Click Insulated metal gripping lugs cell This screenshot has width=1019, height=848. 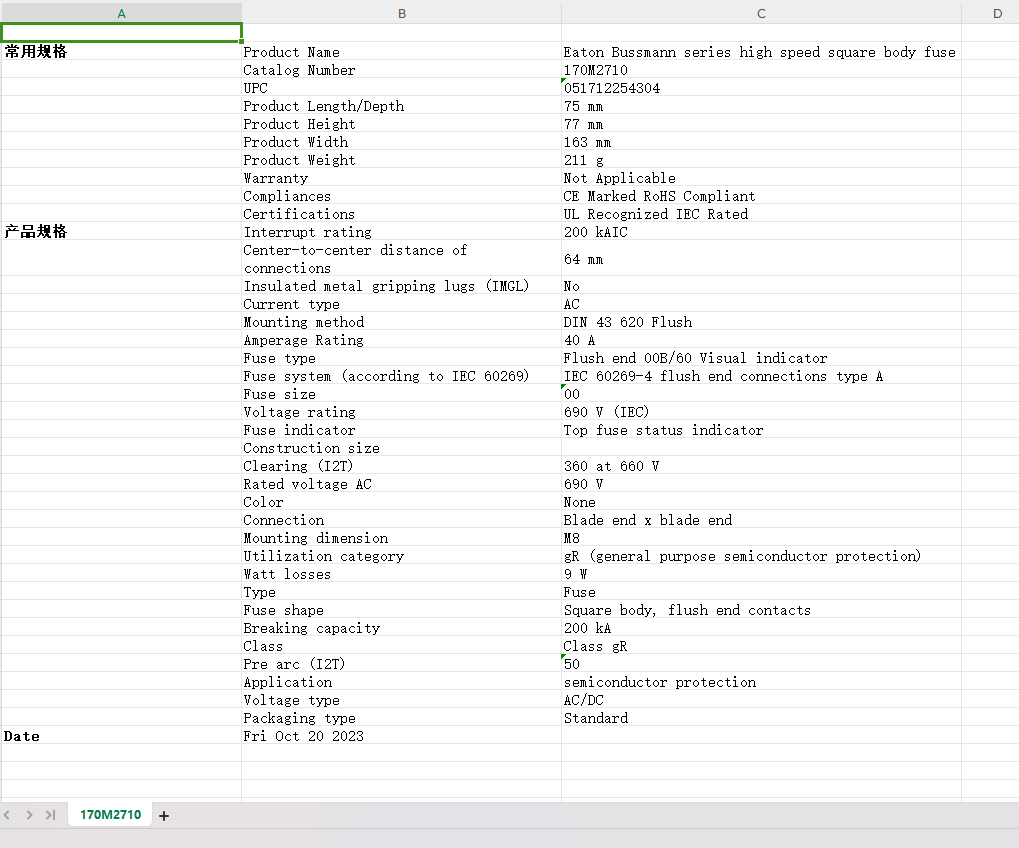pos(402,285)
